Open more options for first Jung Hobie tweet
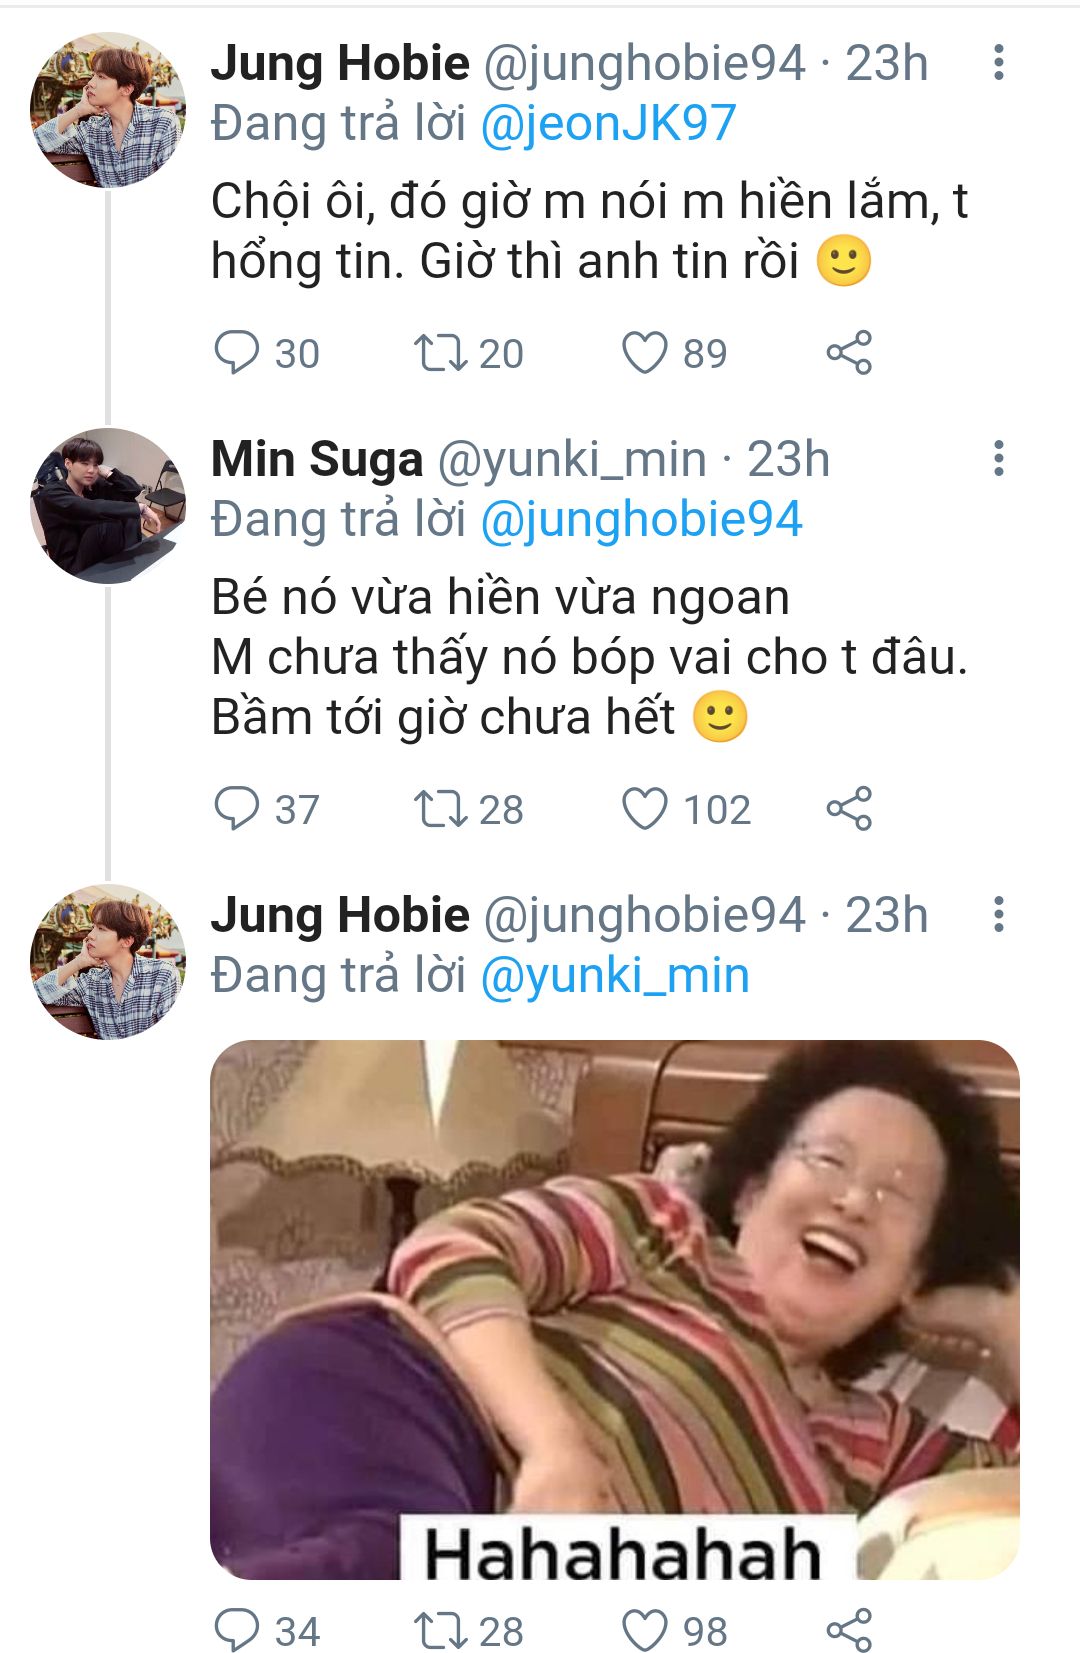1080x1653 pixels. 998,62
